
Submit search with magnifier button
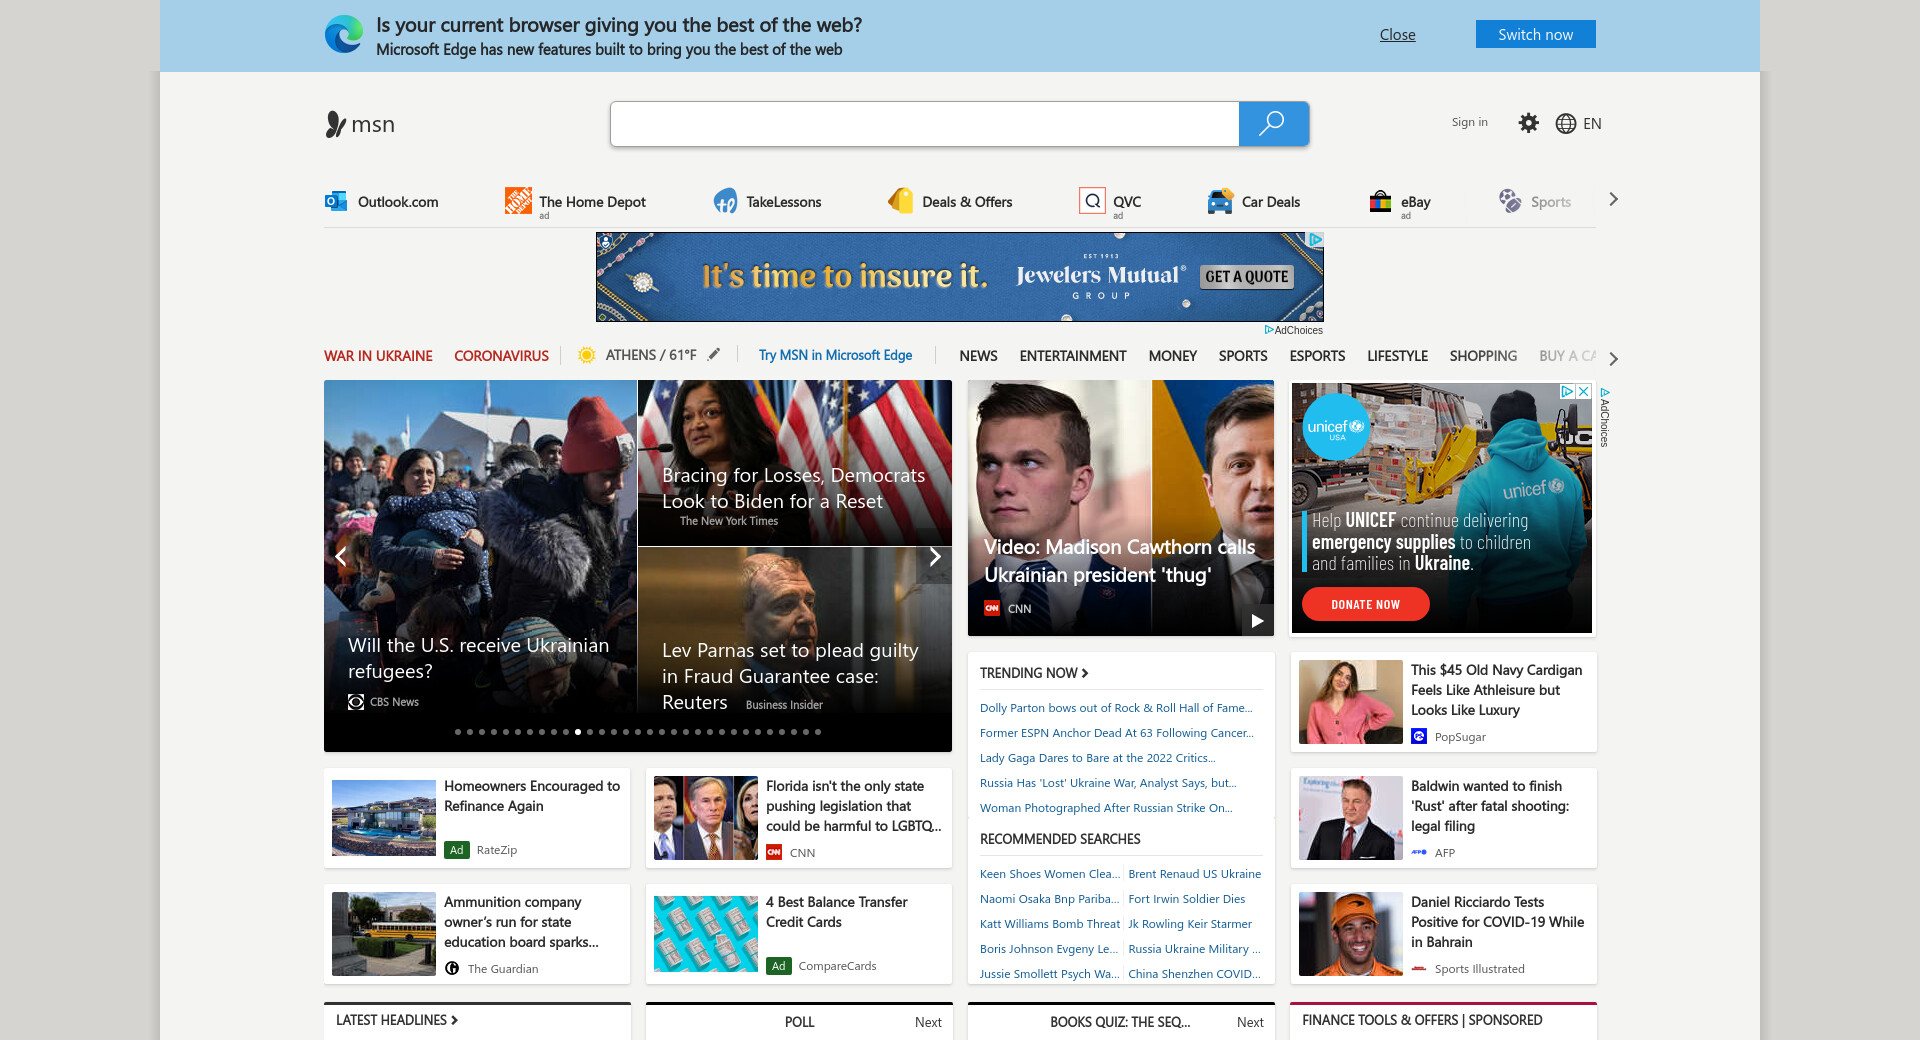1273,124
